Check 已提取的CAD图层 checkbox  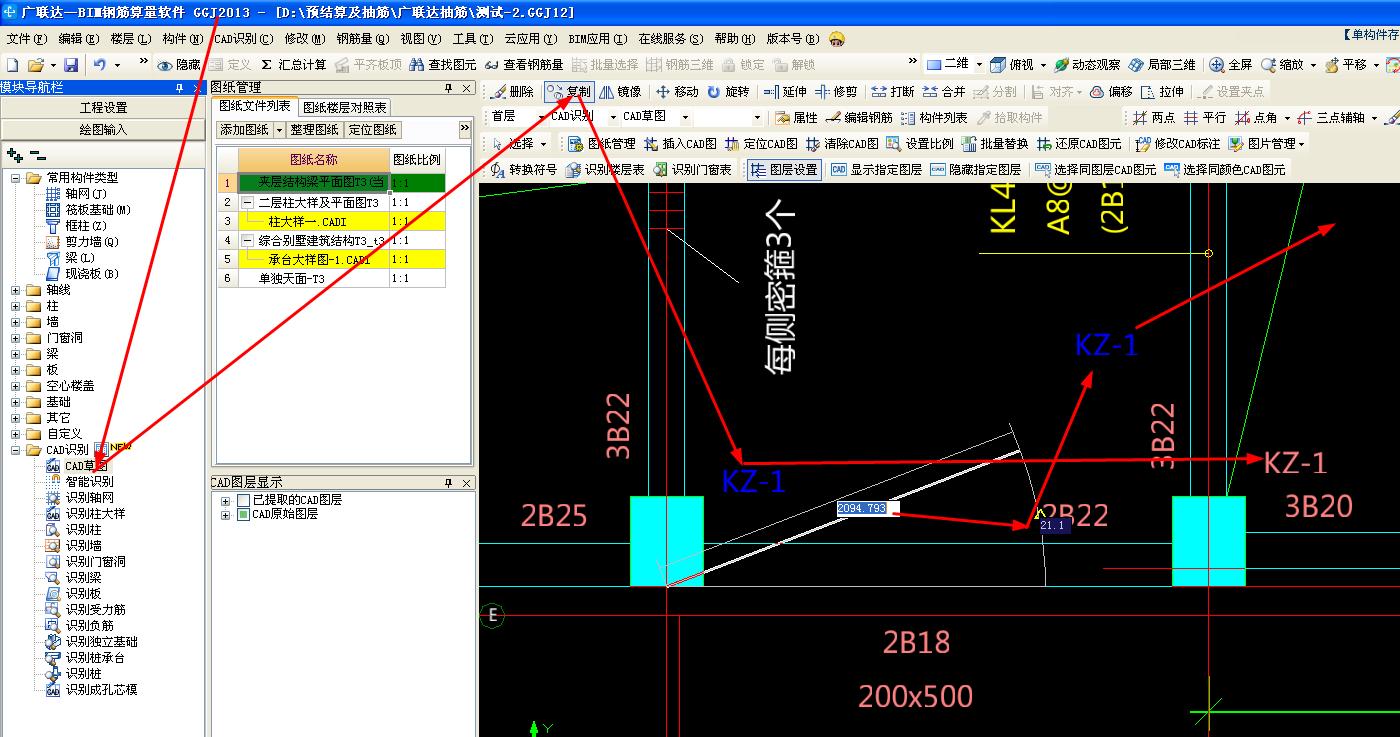point(243,499)
